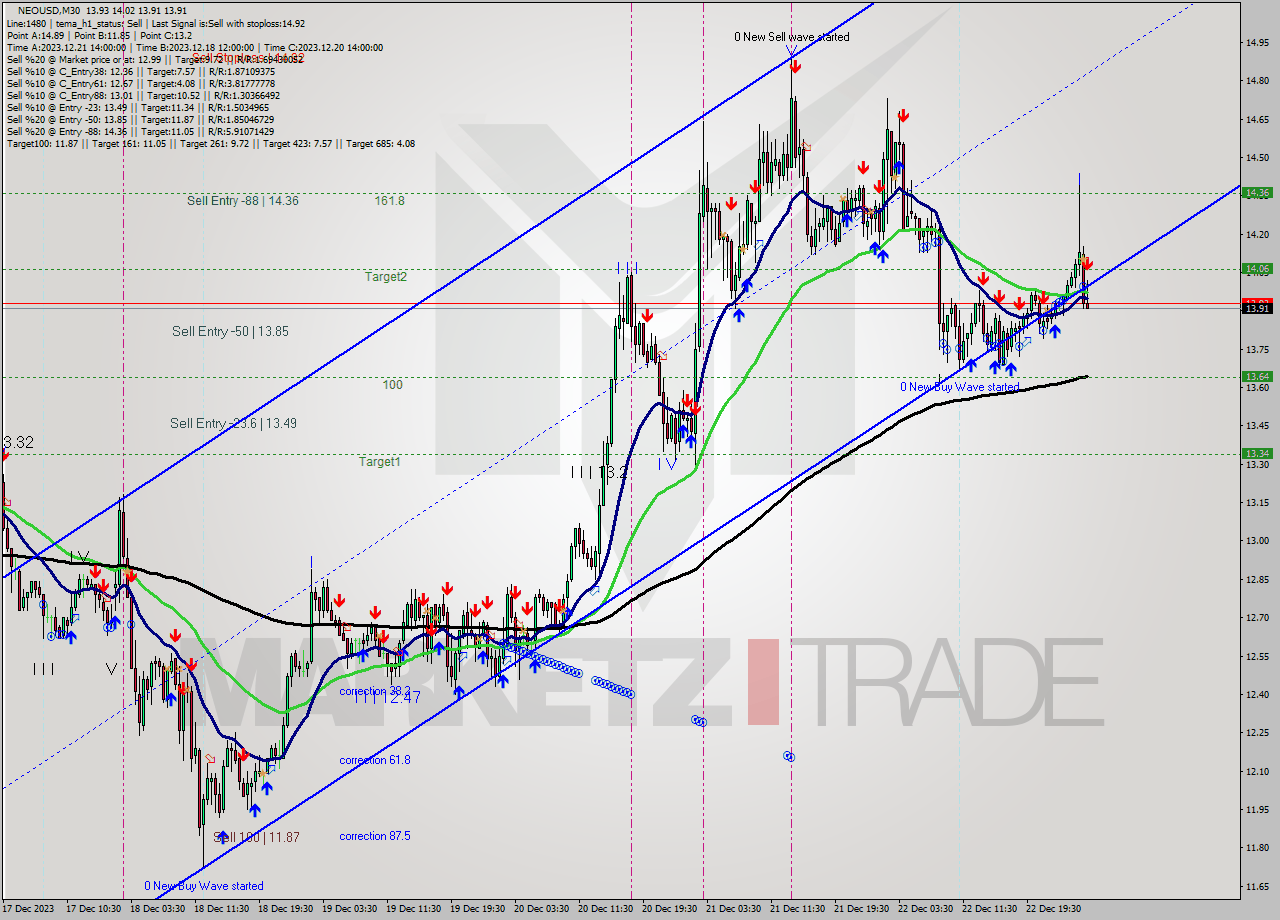Click the green 14.06 price tag

pos(1256,268)
